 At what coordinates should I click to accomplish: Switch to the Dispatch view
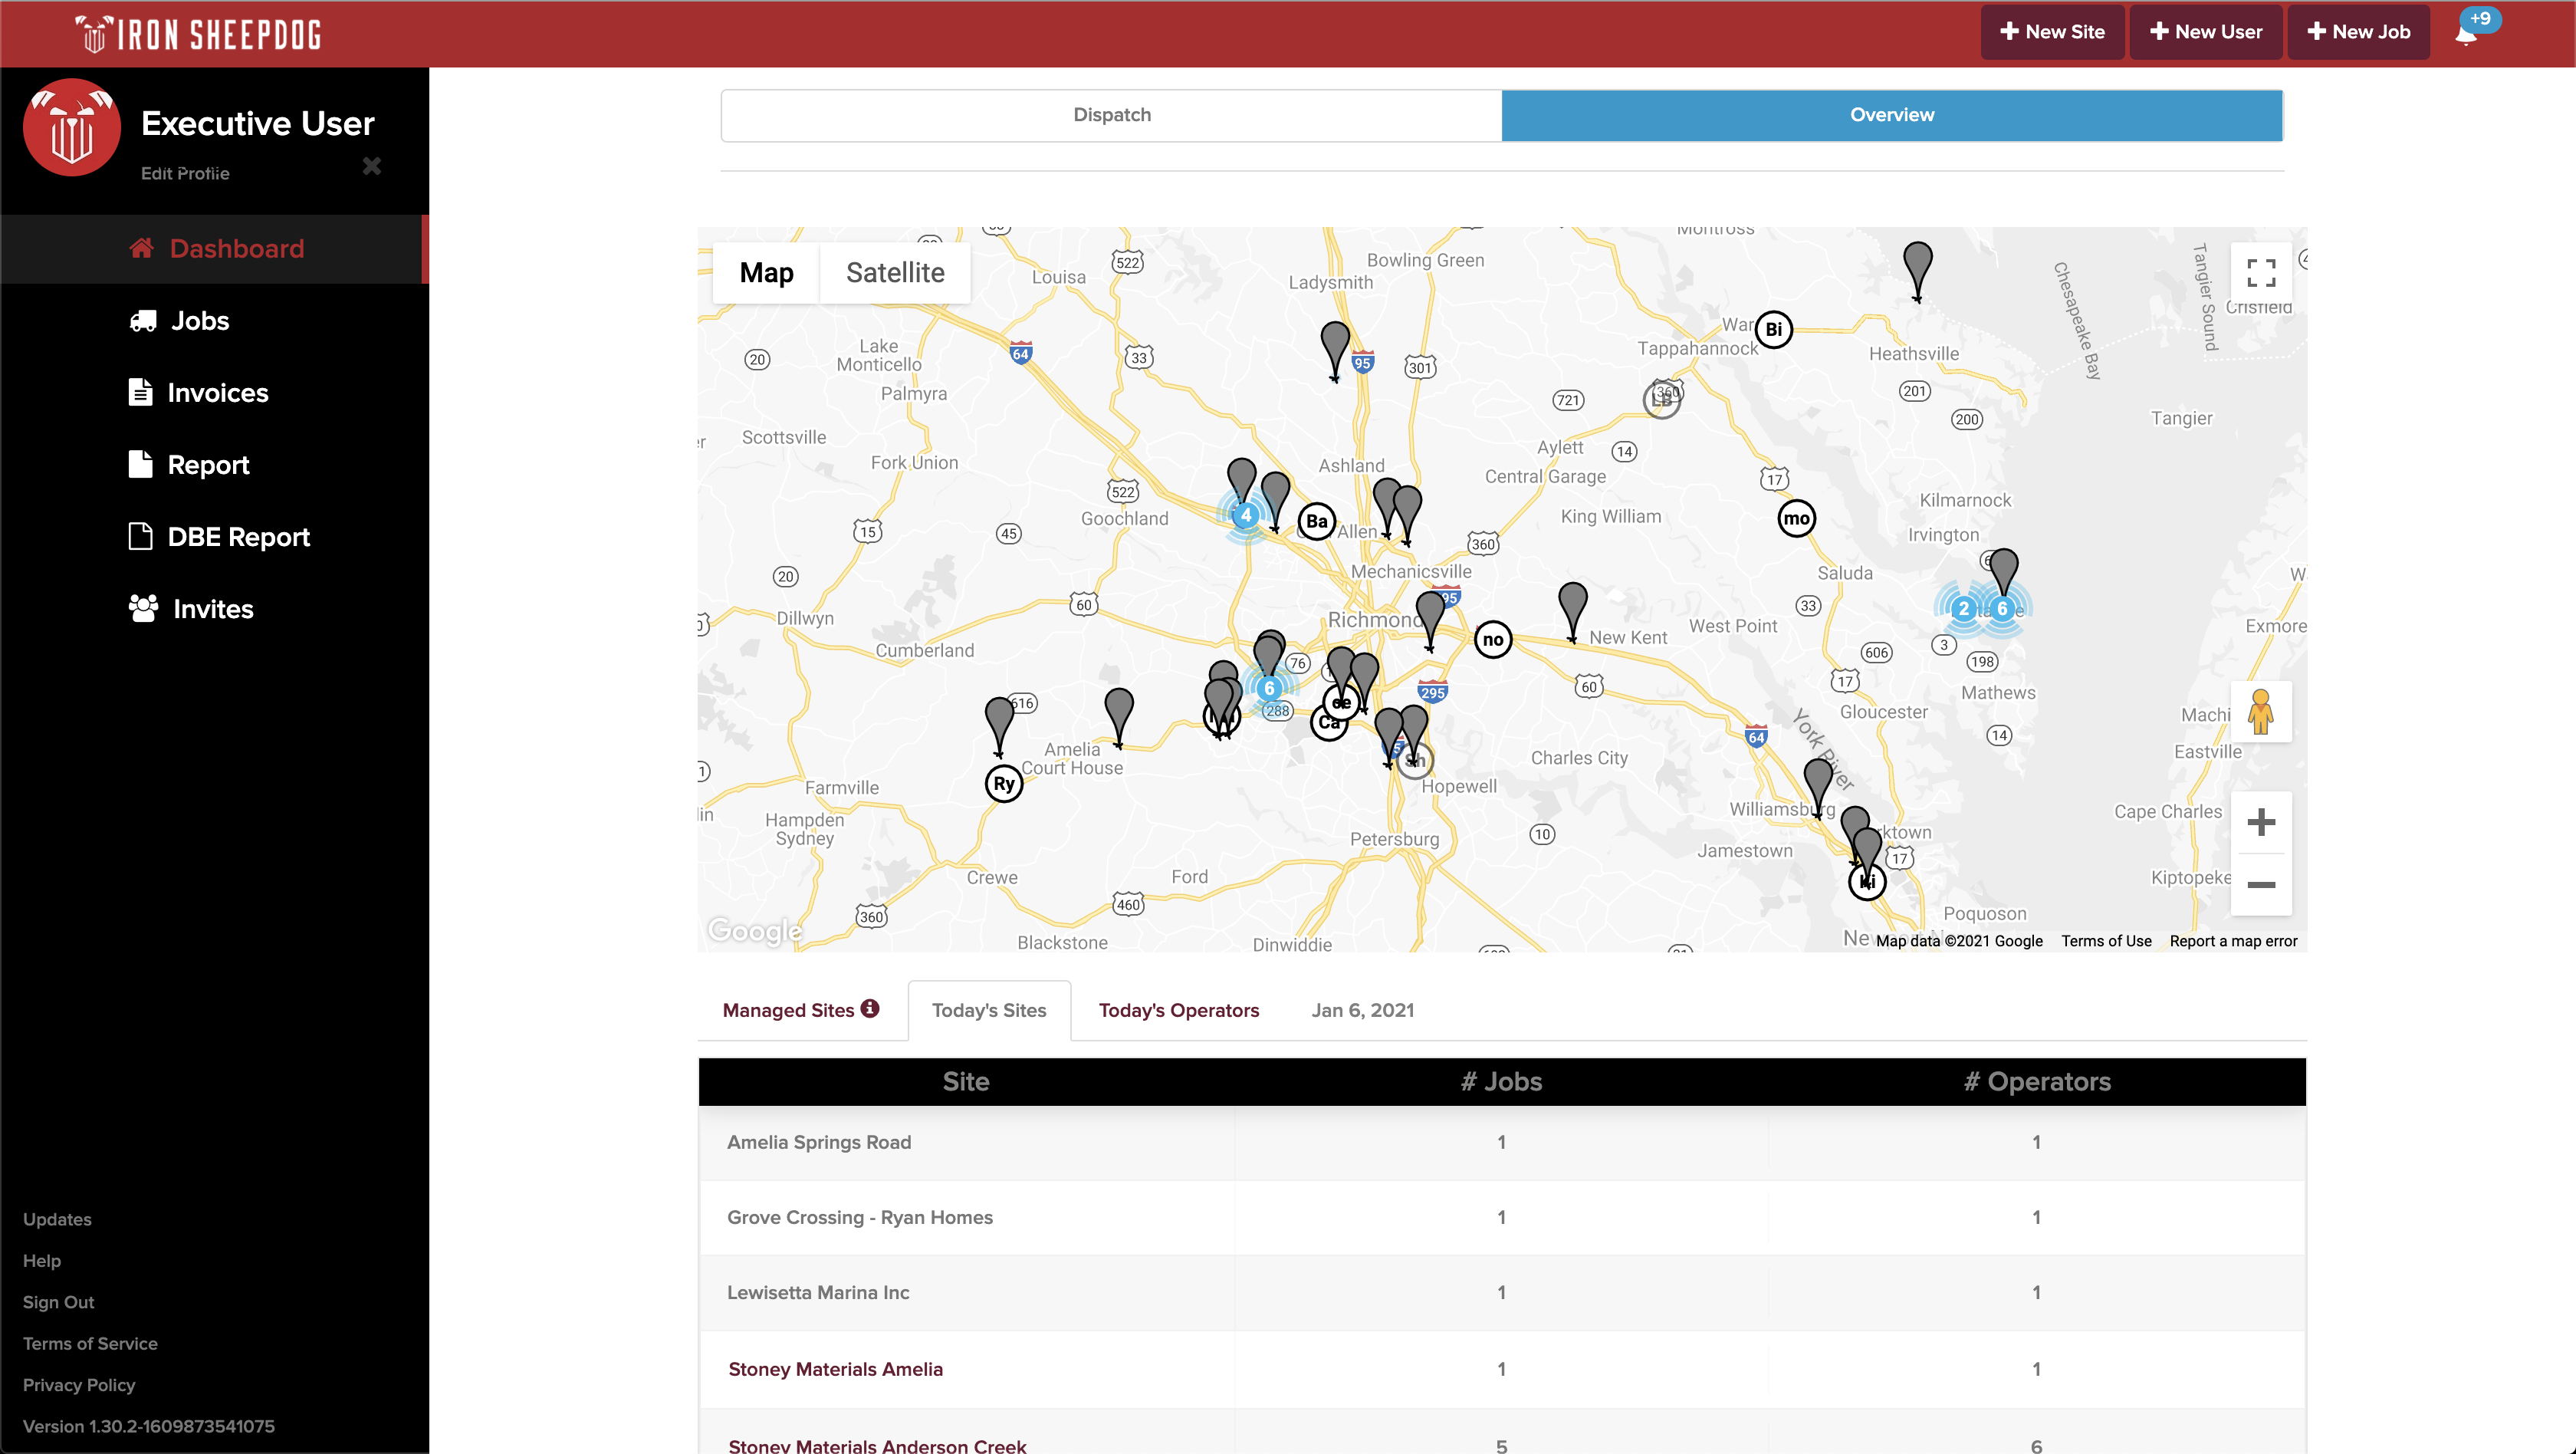[1111, 115]
